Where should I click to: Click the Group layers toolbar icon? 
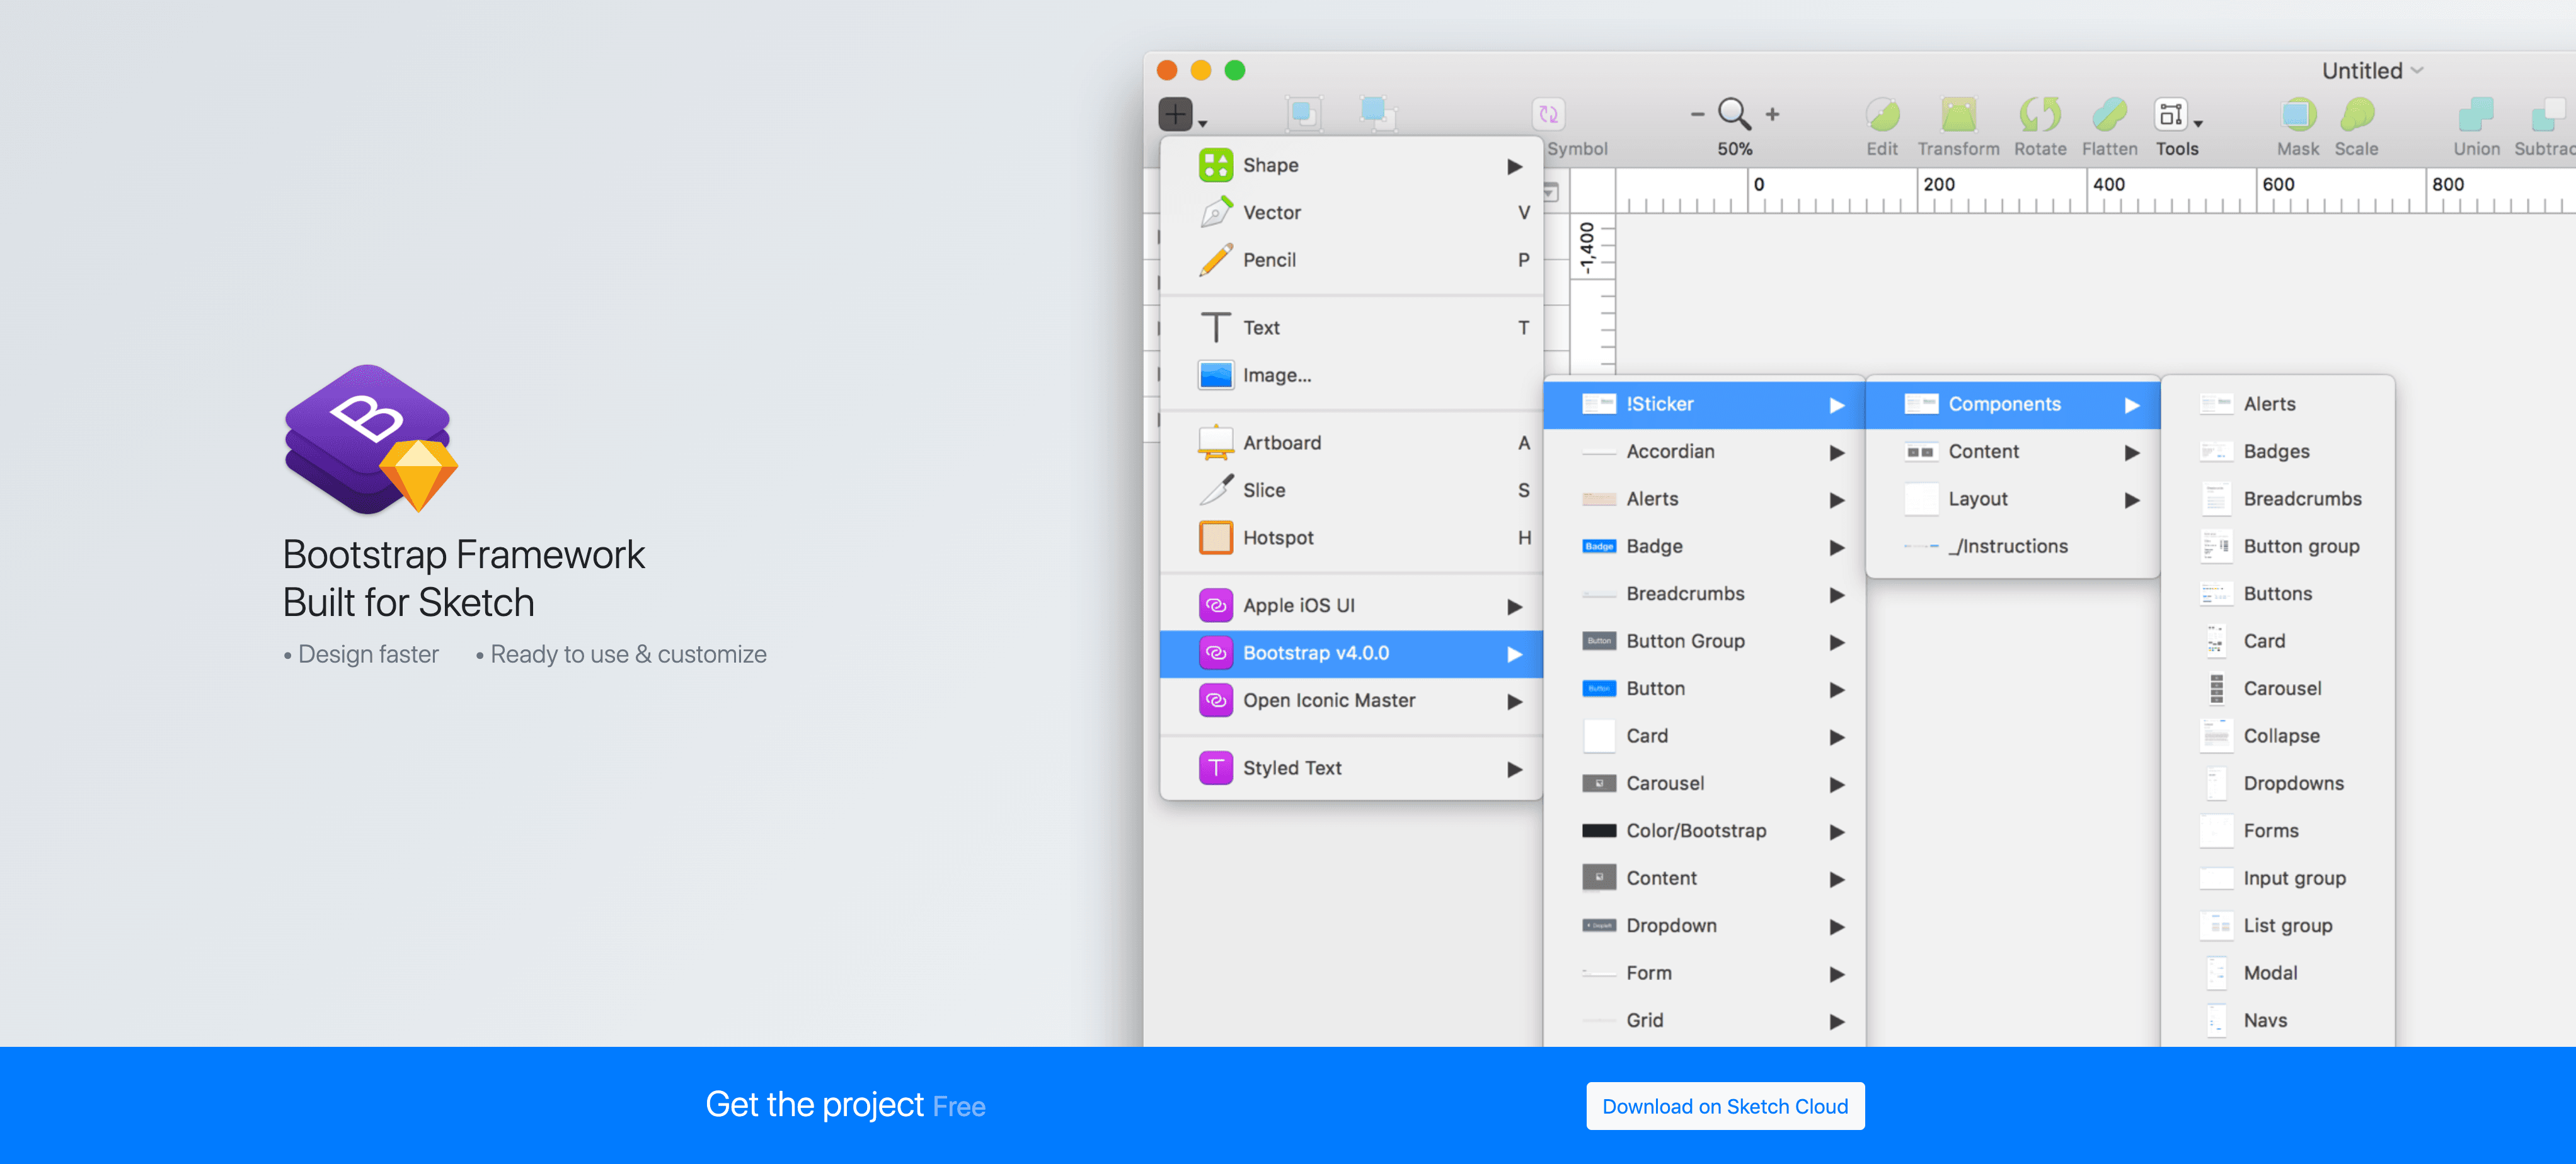1303,114
